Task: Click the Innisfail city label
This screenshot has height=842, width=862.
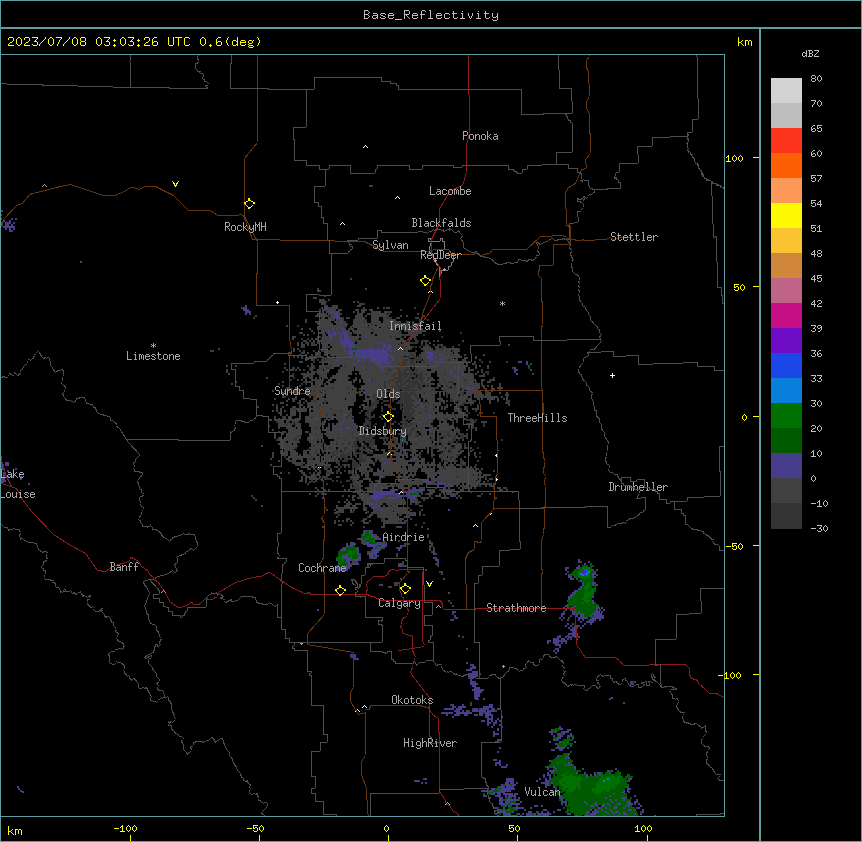Action: pyautogui.click(x=415, y=326)
